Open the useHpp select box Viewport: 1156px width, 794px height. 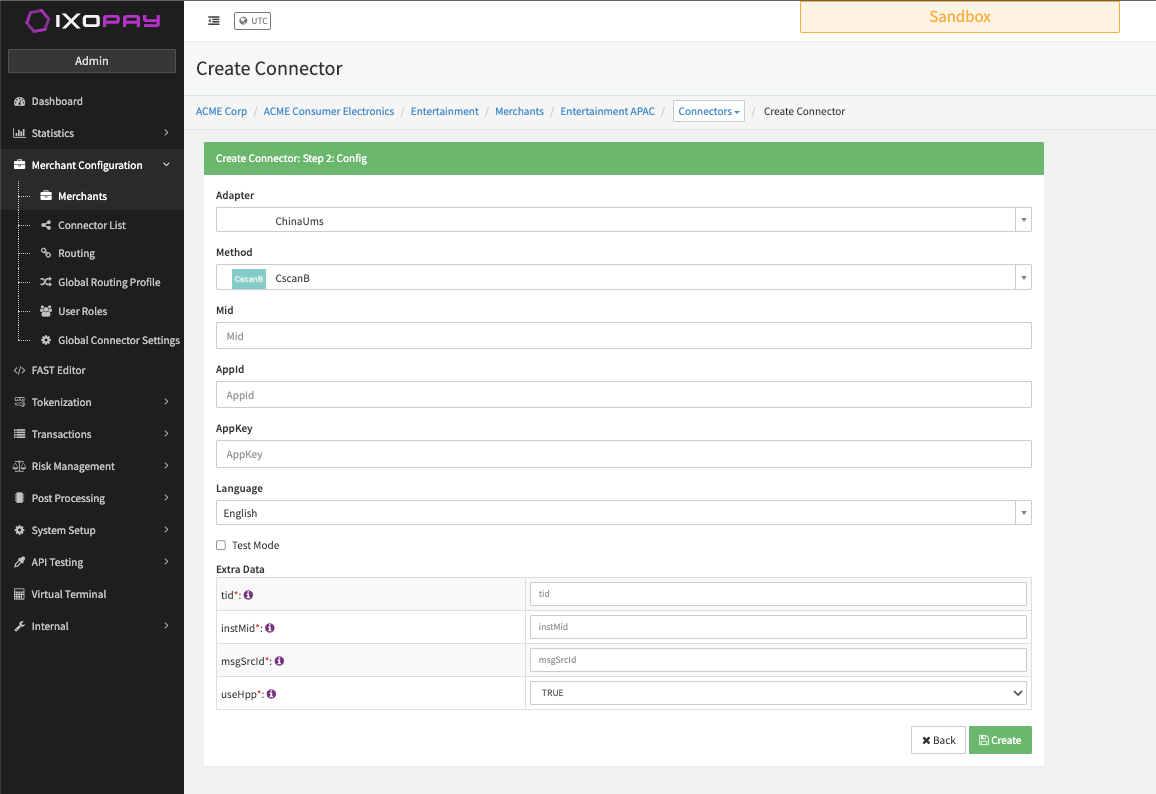[x=777, y=693]
